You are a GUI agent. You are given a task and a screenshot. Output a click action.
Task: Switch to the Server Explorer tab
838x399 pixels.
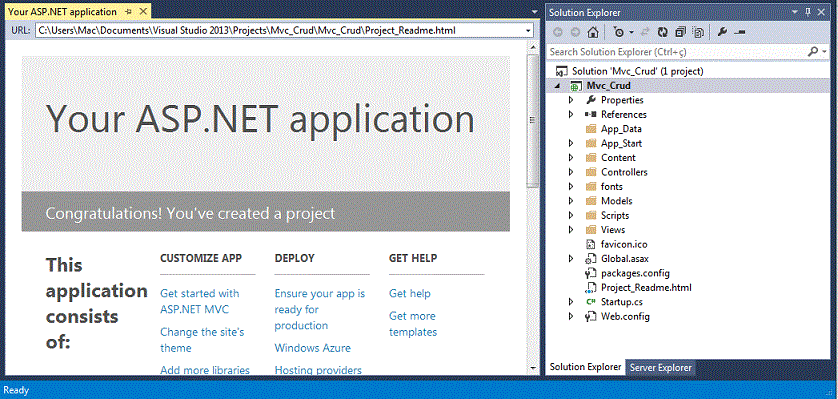[x=661, y=367]
